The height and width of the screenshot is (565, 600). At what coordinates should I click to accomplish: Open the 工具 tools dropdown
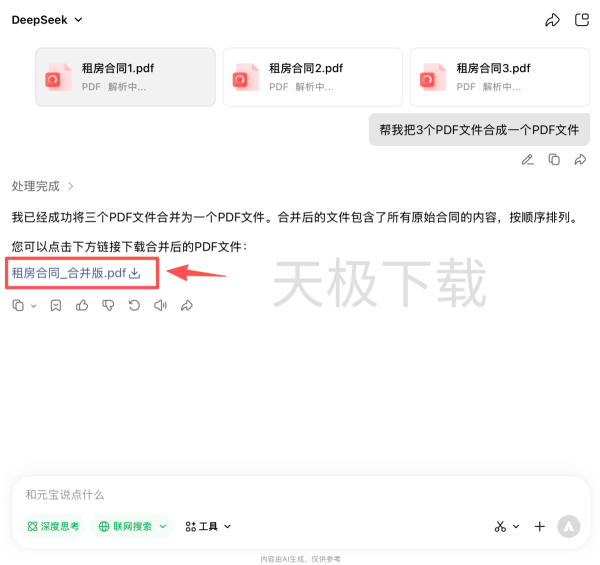[208, 526]
